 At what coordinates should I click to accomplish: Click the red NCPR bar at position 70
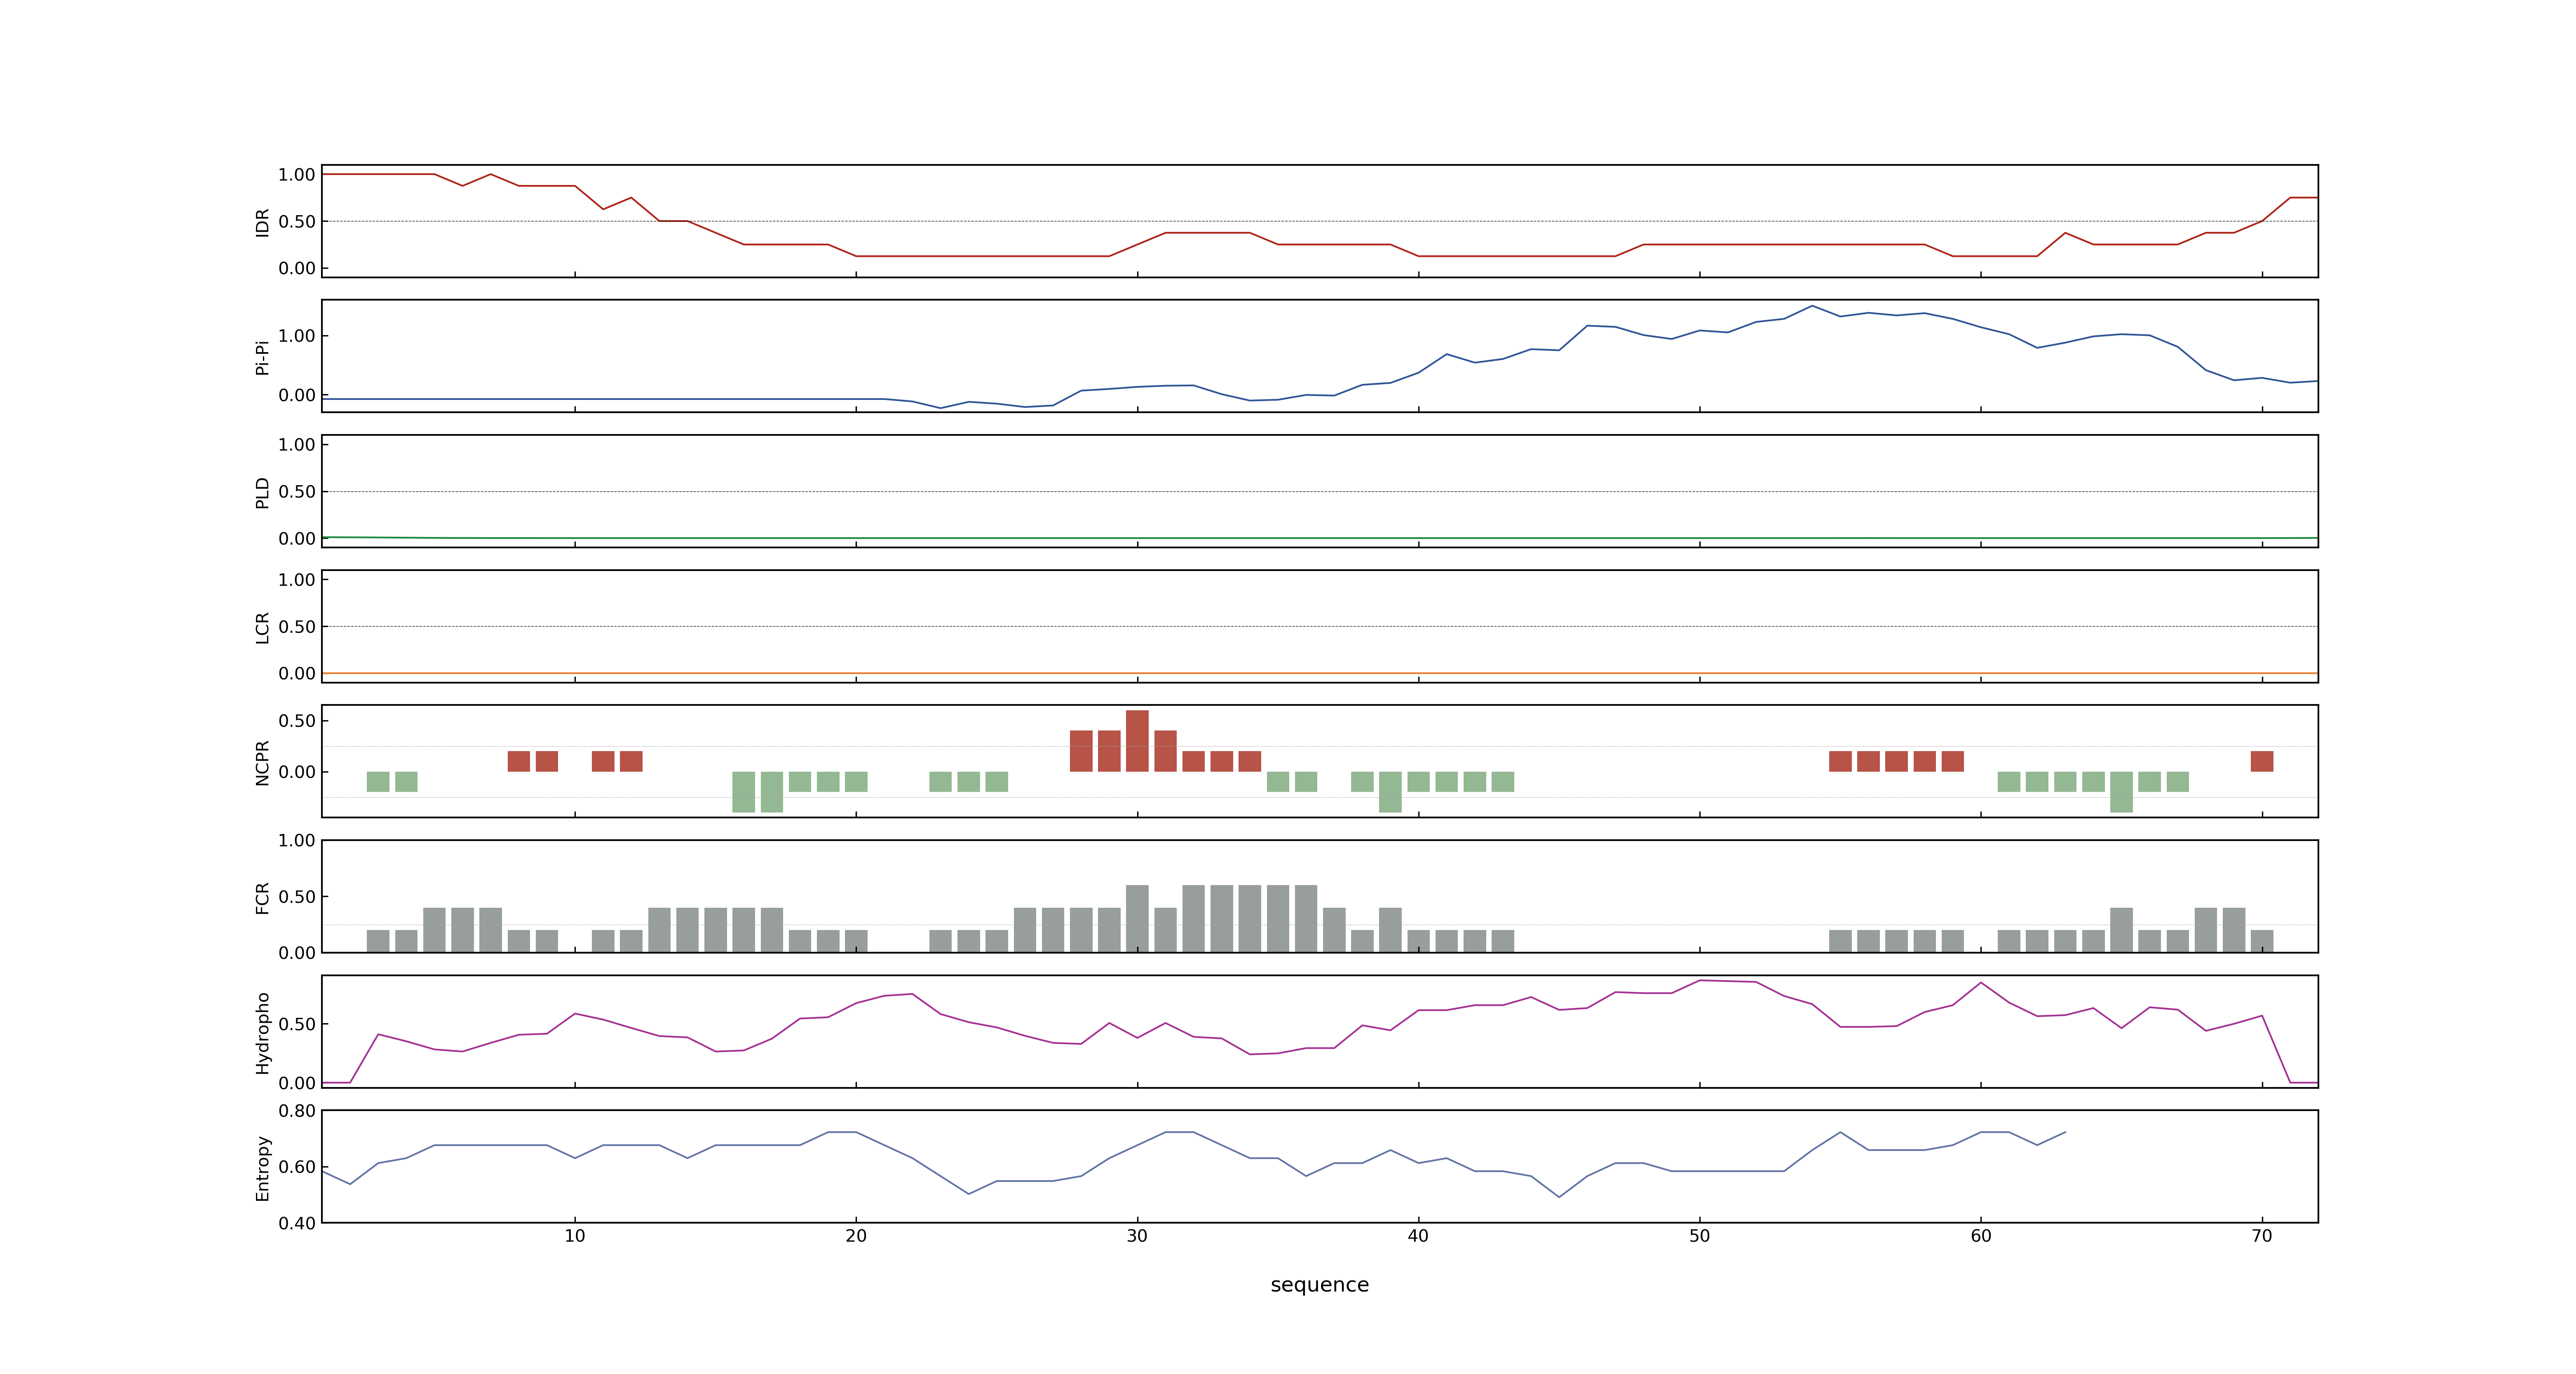pyautogui.click(x=2262, y=761)
